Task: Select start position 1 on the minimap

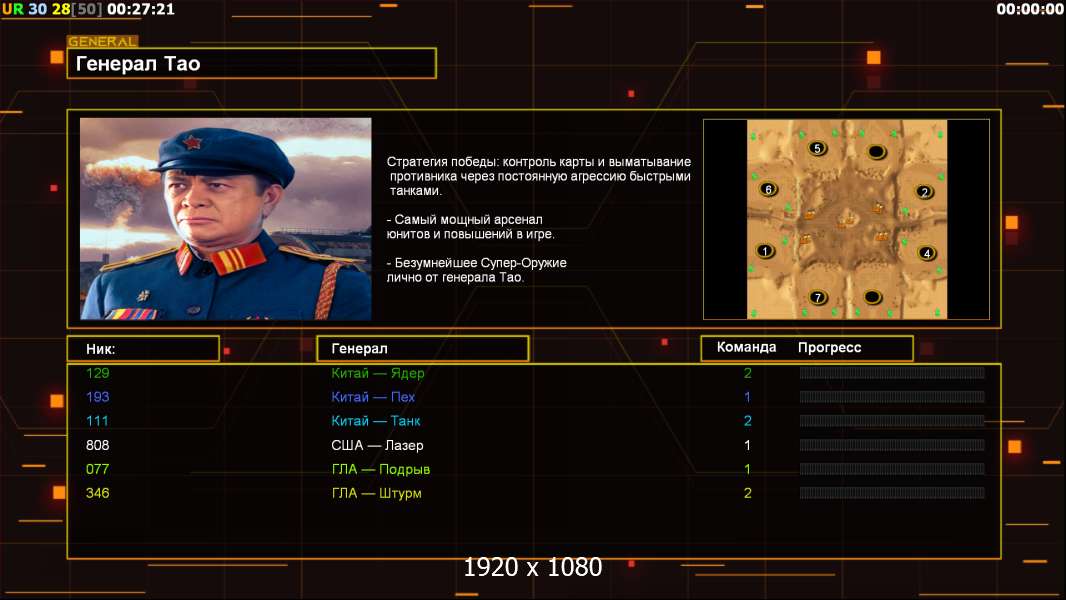Action: click(765, 251)
